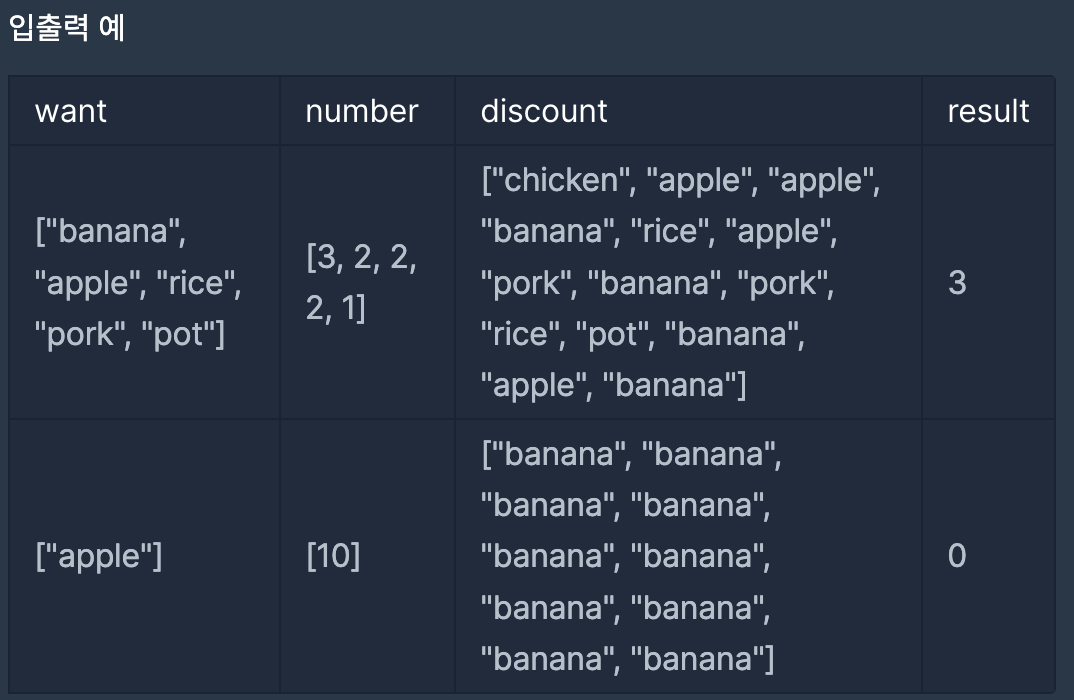Viewport: 1074px width, 700px height.
Task: Select the "result" column header
Action: [988, 111]
